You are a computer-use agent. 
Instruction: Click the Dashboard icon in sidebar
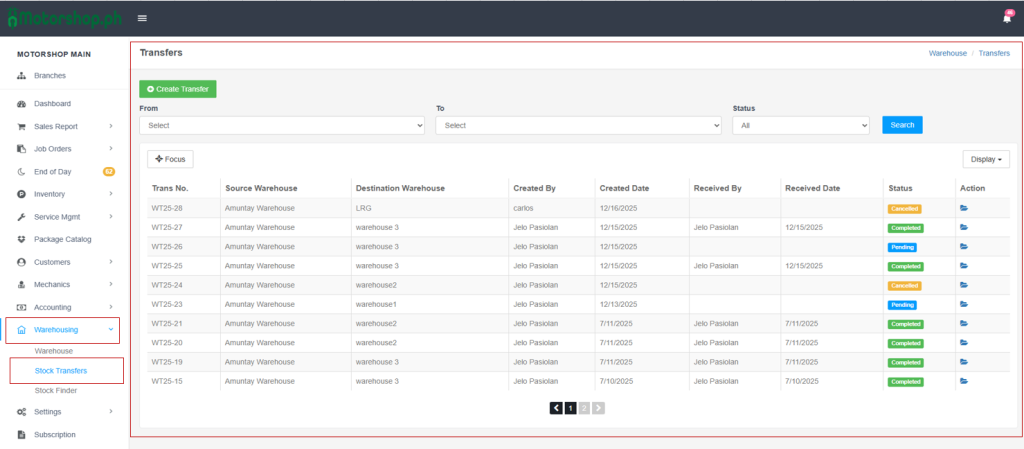coord(22,104)
